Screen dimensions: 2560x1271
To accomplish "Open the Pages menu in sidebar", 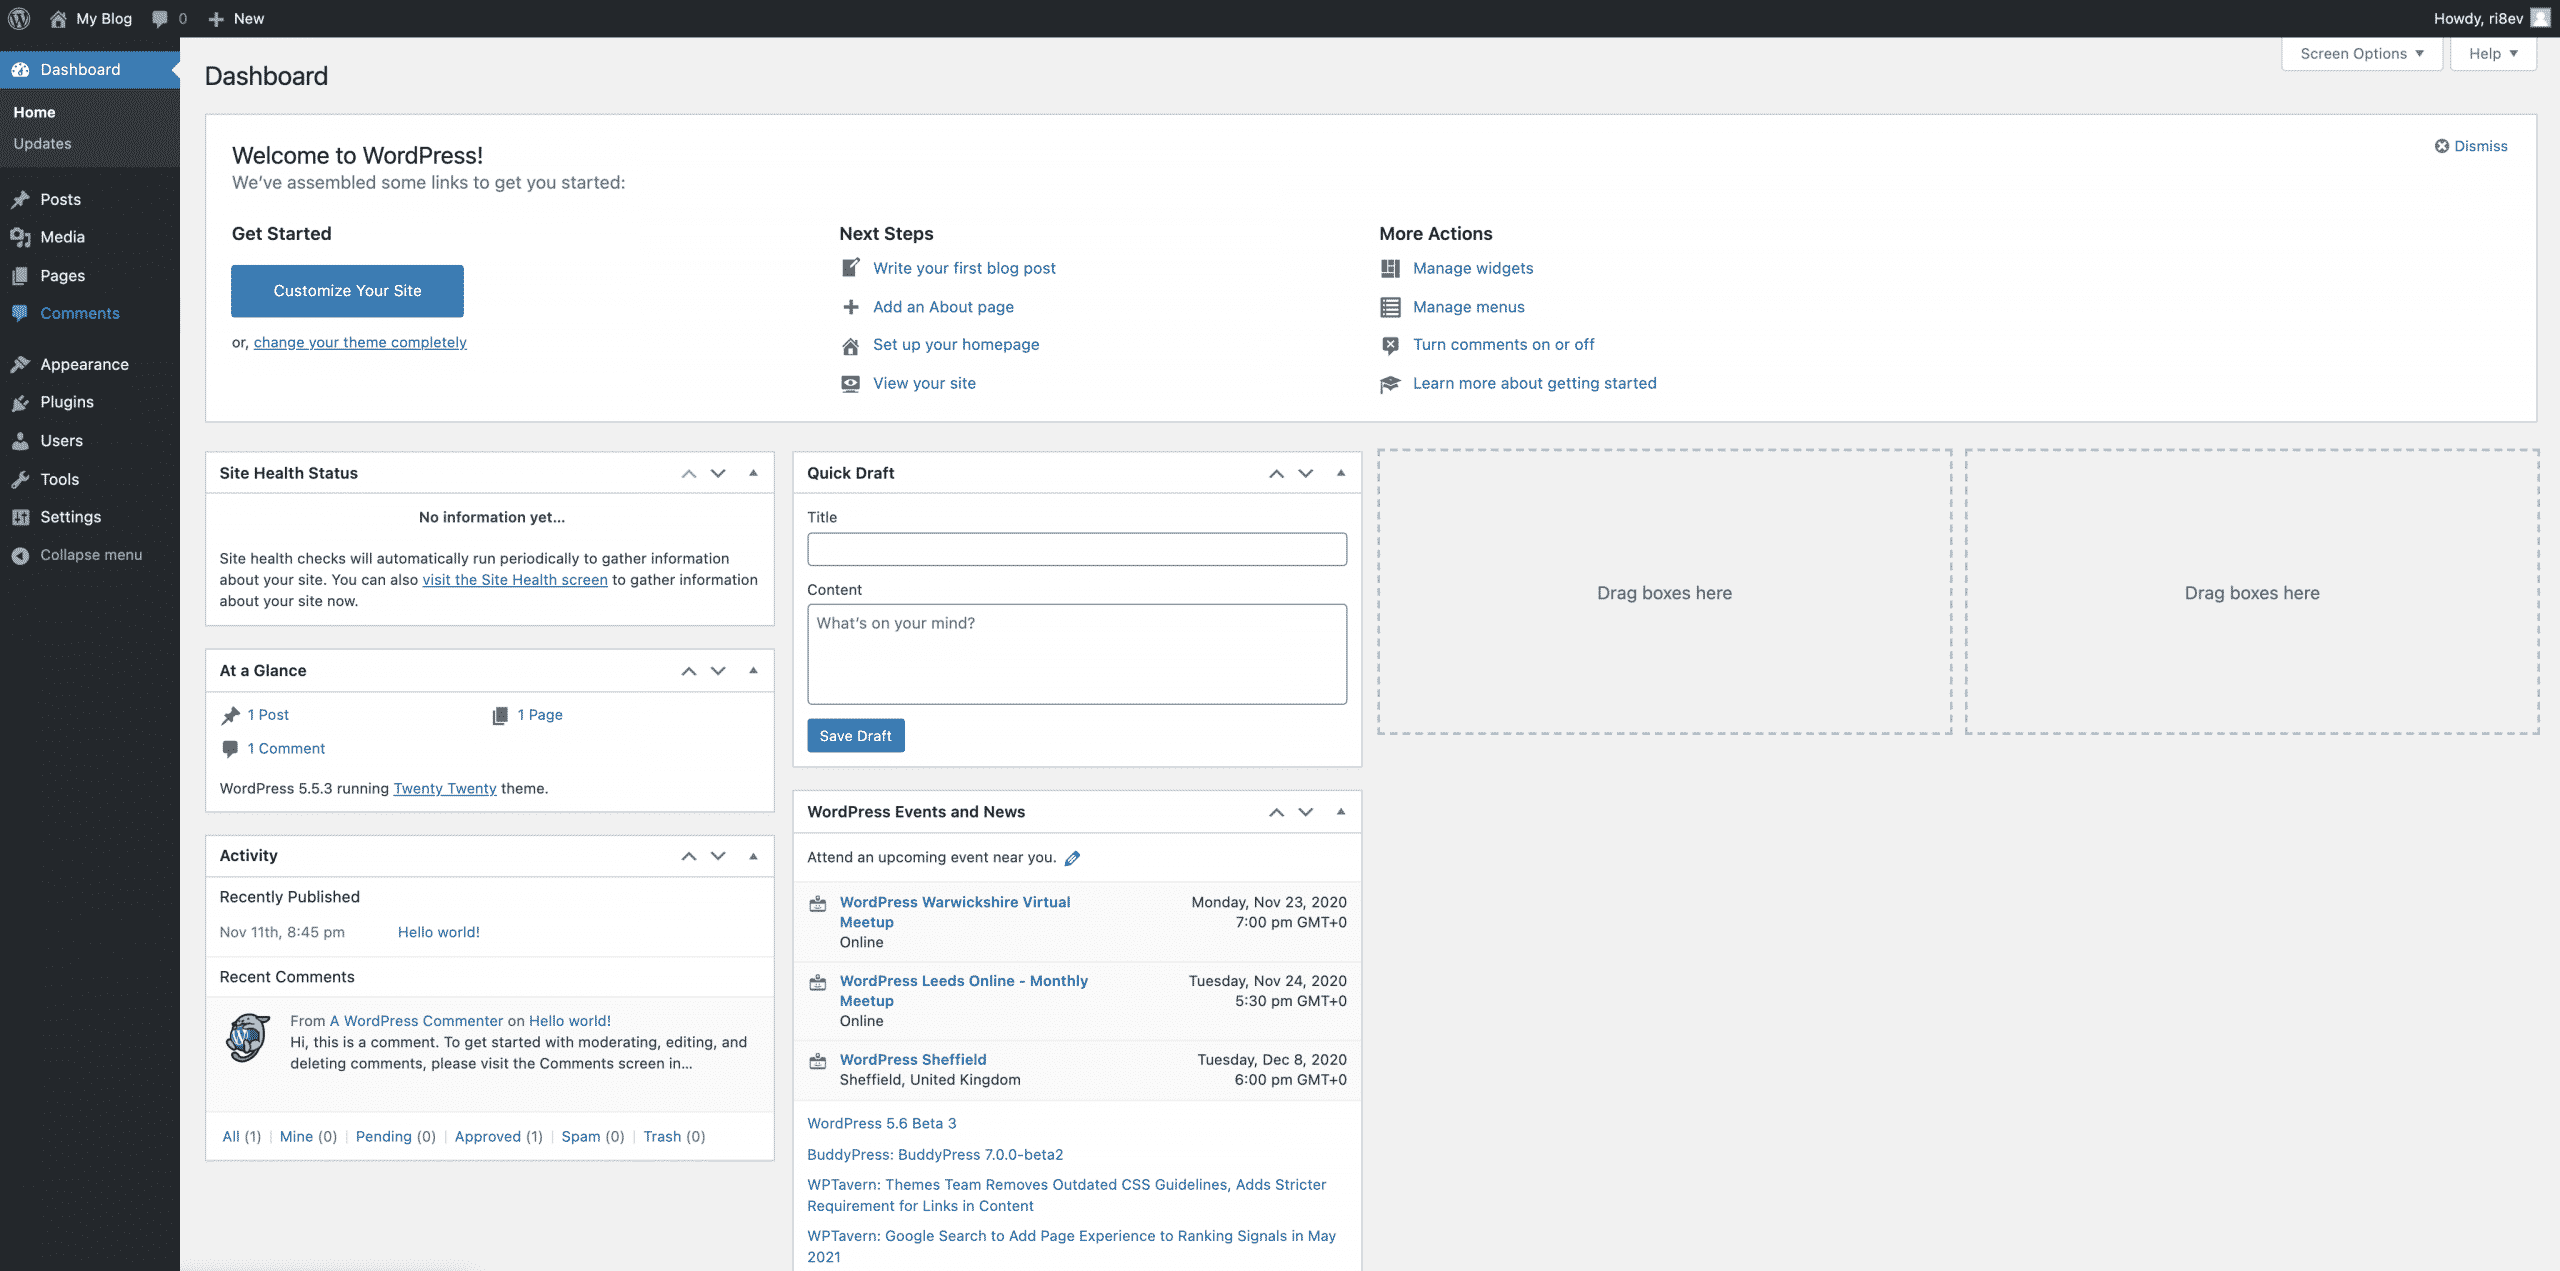I will coord(90,275).
